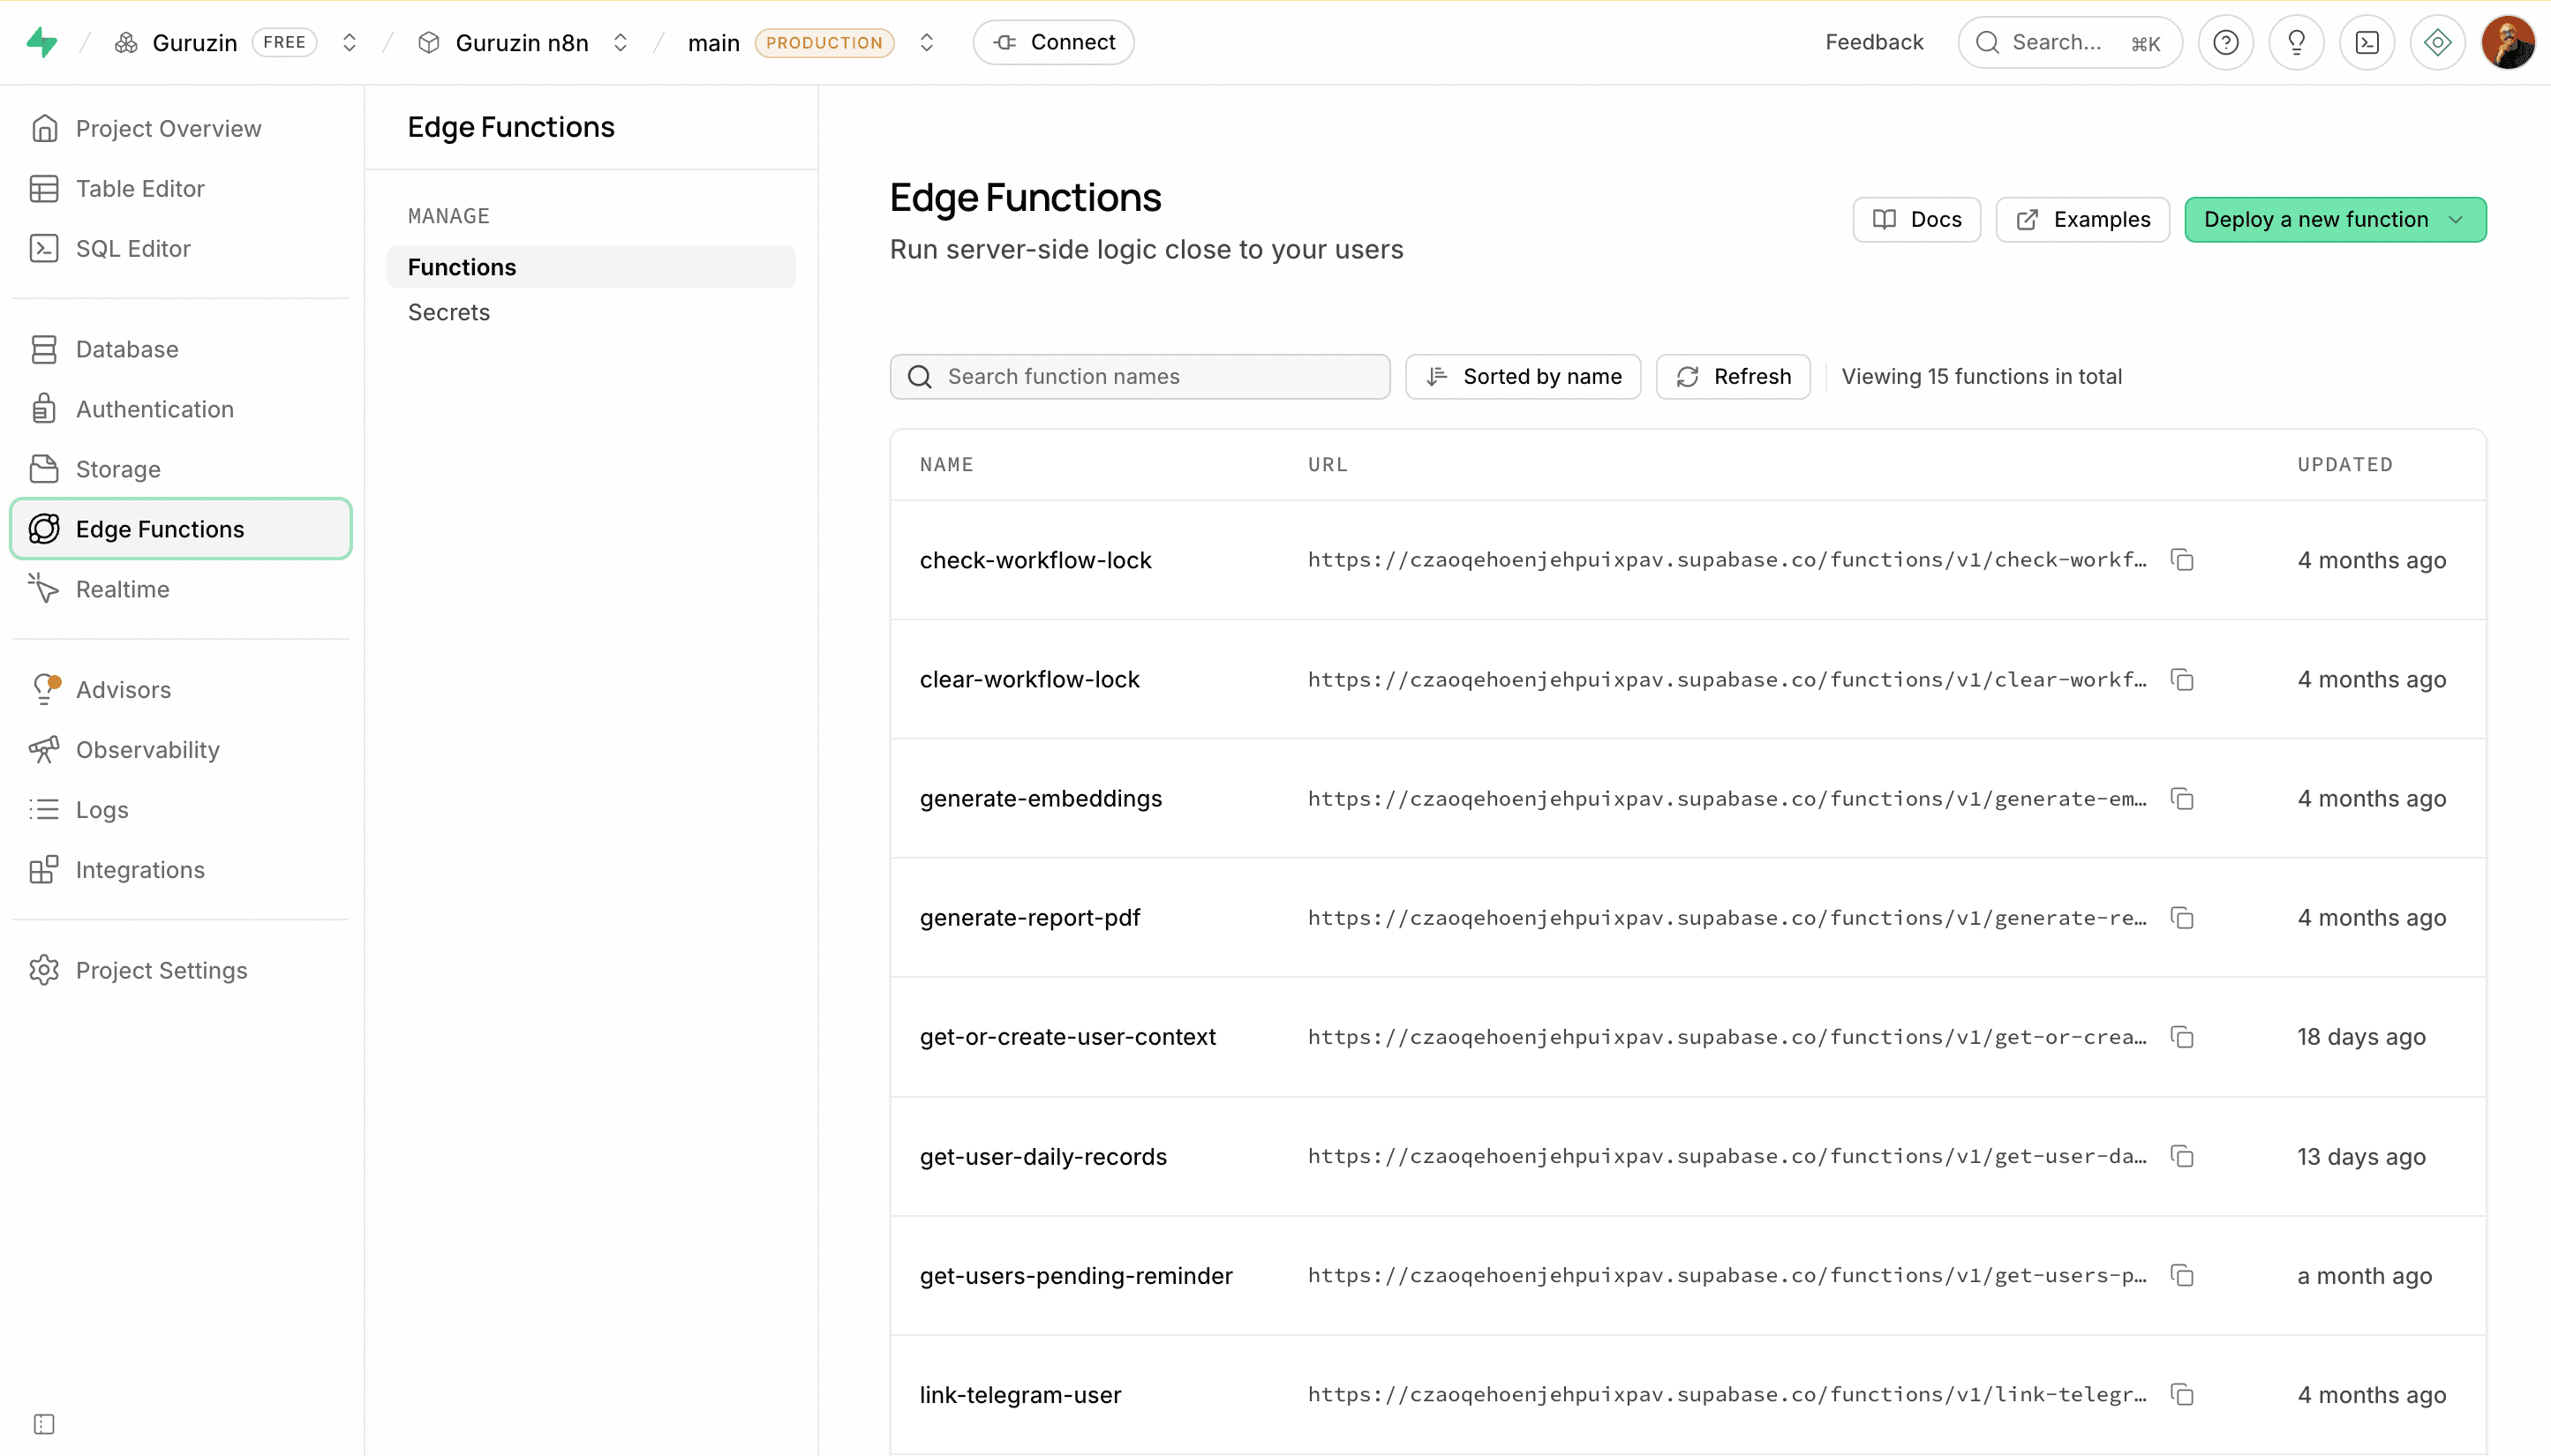Collapse sidebar using bottom-left panel icon
The height and width of the screenshot is (1456, 2551).
click(x=44, y=1424)
